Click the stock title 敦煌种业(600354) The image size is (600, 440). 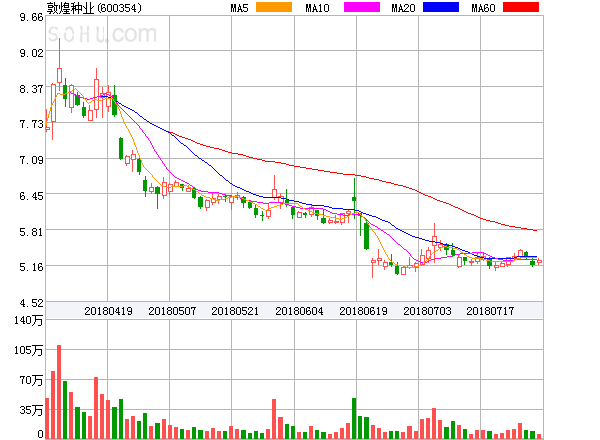[x=94, y=8]
